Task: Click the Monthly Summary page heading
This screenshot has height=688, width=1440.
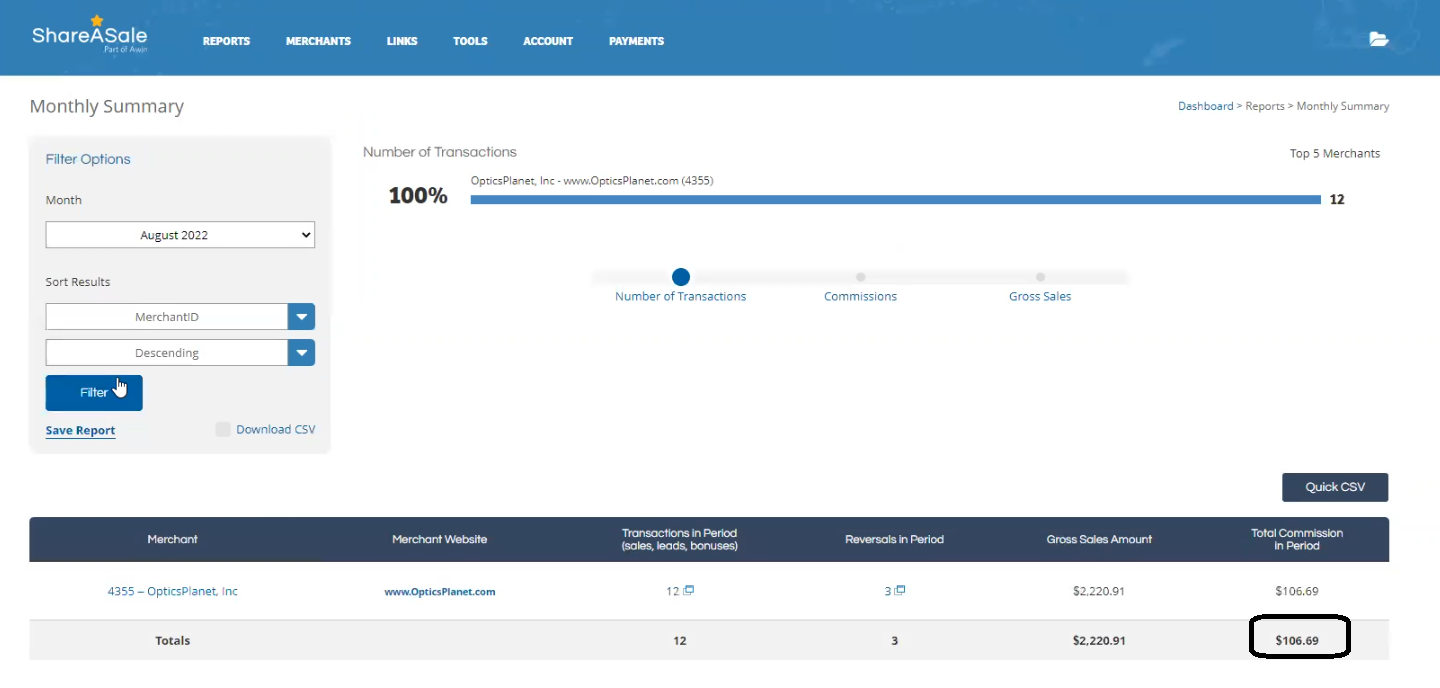Action: tap(107, 106)
